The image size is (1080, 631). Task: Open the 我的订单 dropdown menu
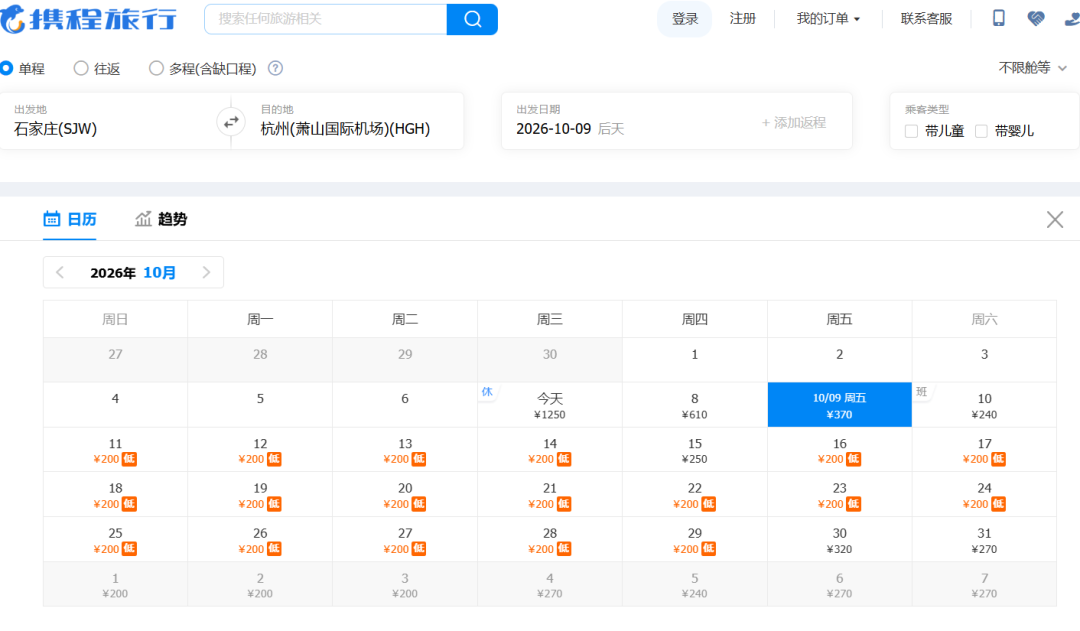[x=828, y=19]
